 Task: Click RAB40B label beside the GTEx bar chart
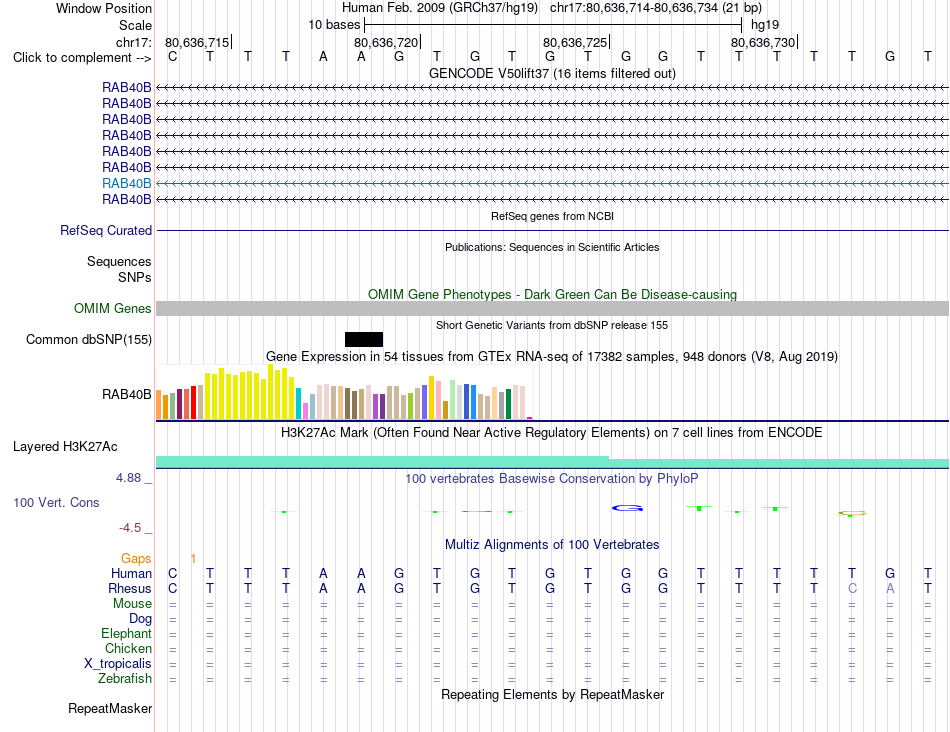point(127,394)
